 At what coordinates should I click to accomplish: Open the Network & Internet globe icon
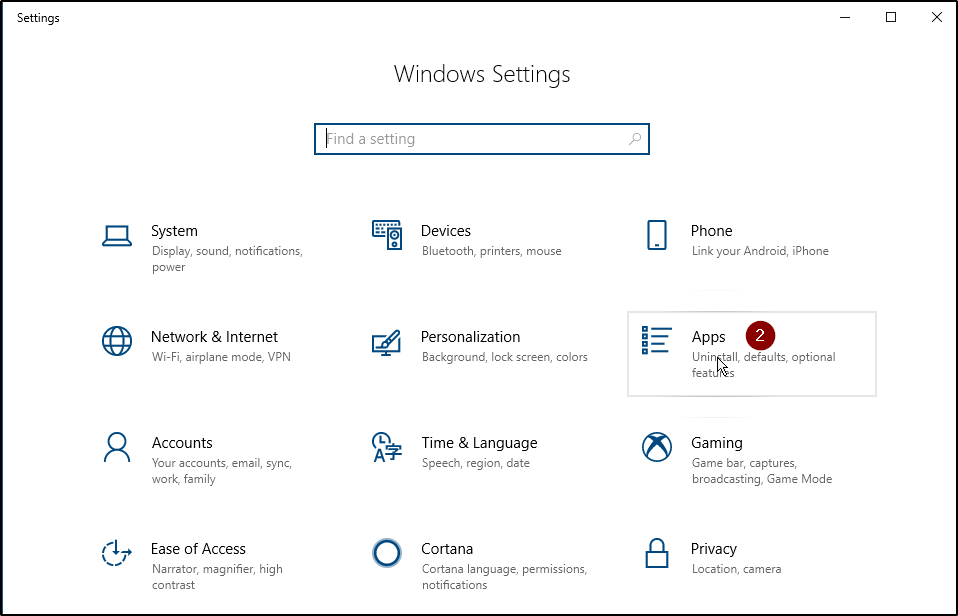click(x=117, y=341)
